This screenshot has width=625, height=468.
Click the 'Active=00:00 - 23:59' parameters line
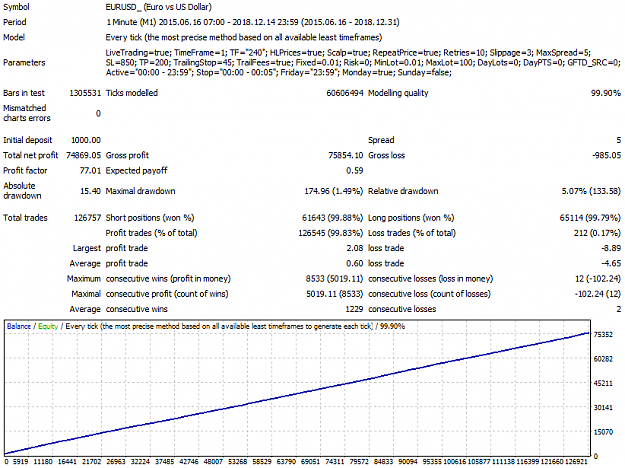[x=278, y=73]
